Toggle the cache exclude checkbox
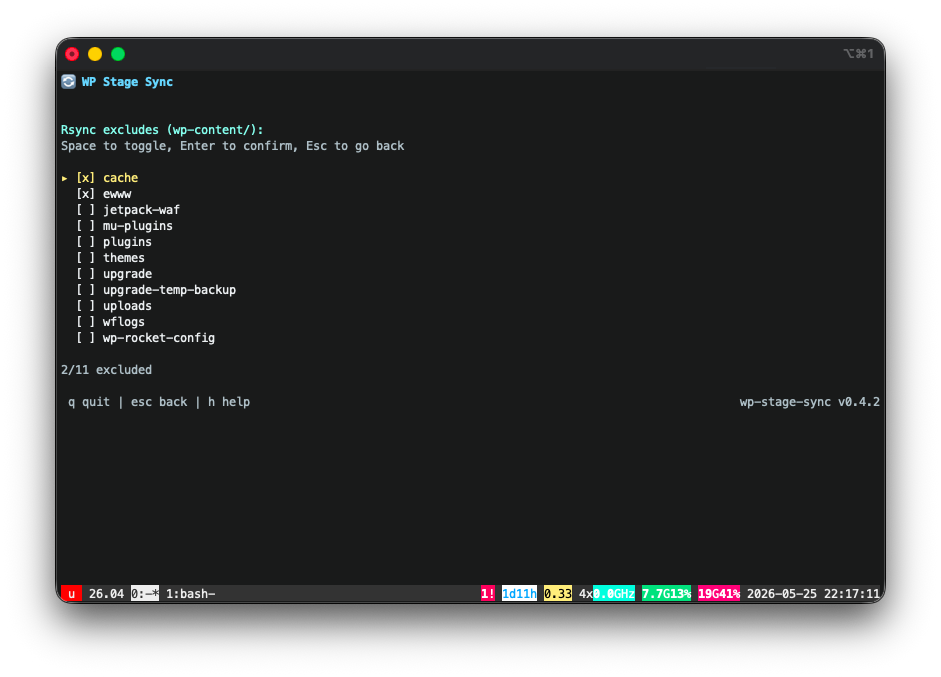Image resolution: width=941 pixels, height=677 pixels. [x=85, y=178]
